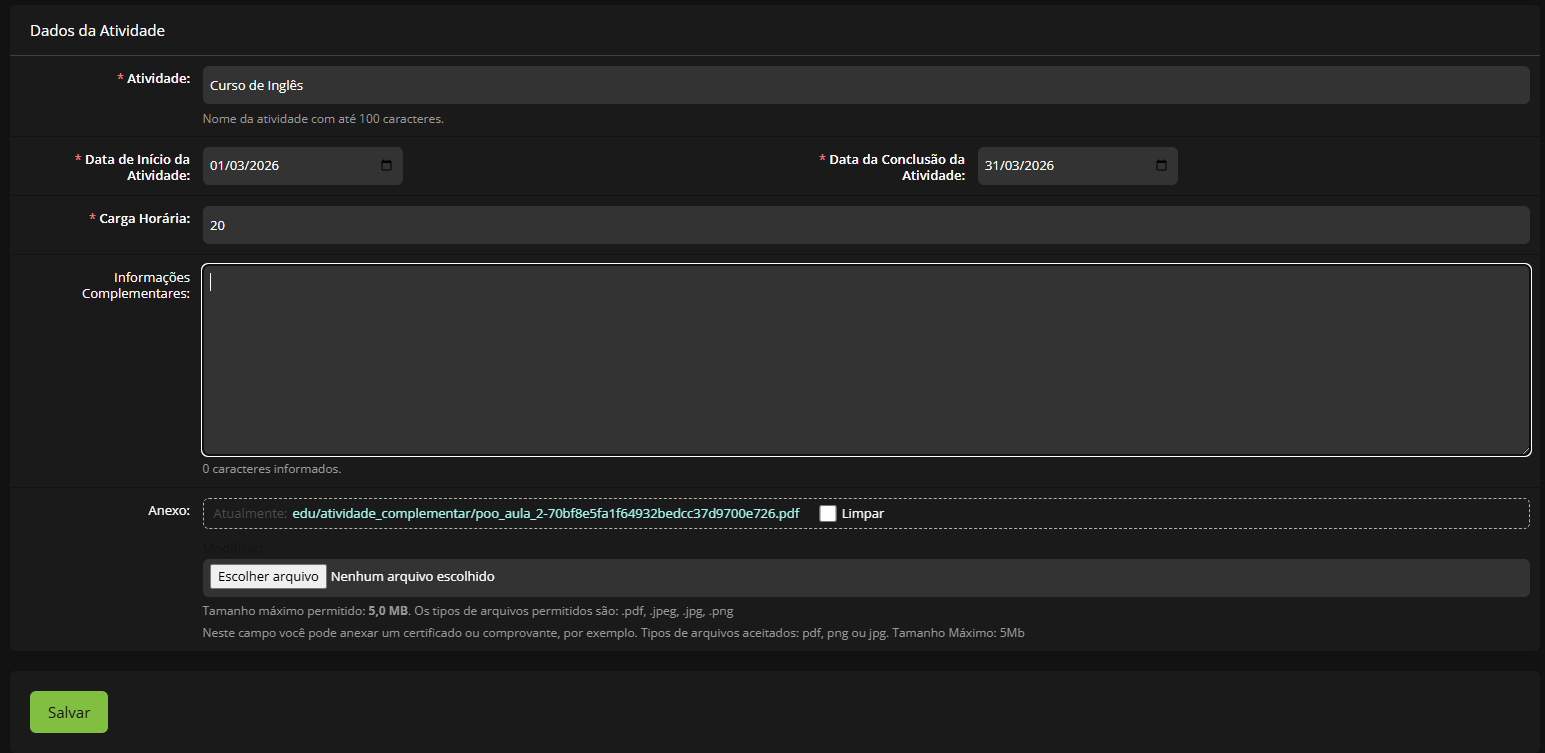Grab the text area resize handle corner
This screenshot has width=1545, height=753.
coord(1524,450)
